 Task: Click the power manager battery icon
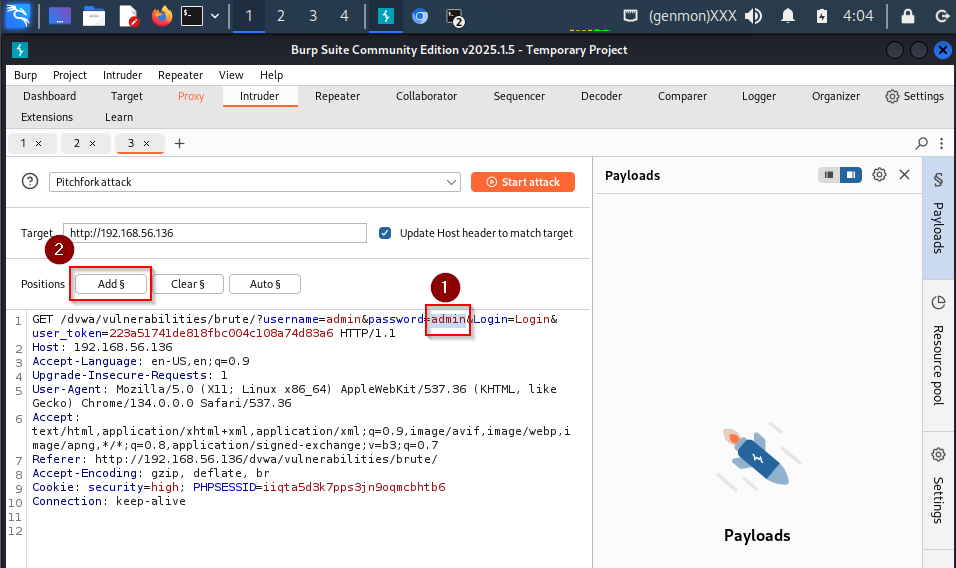click(822, 16)
